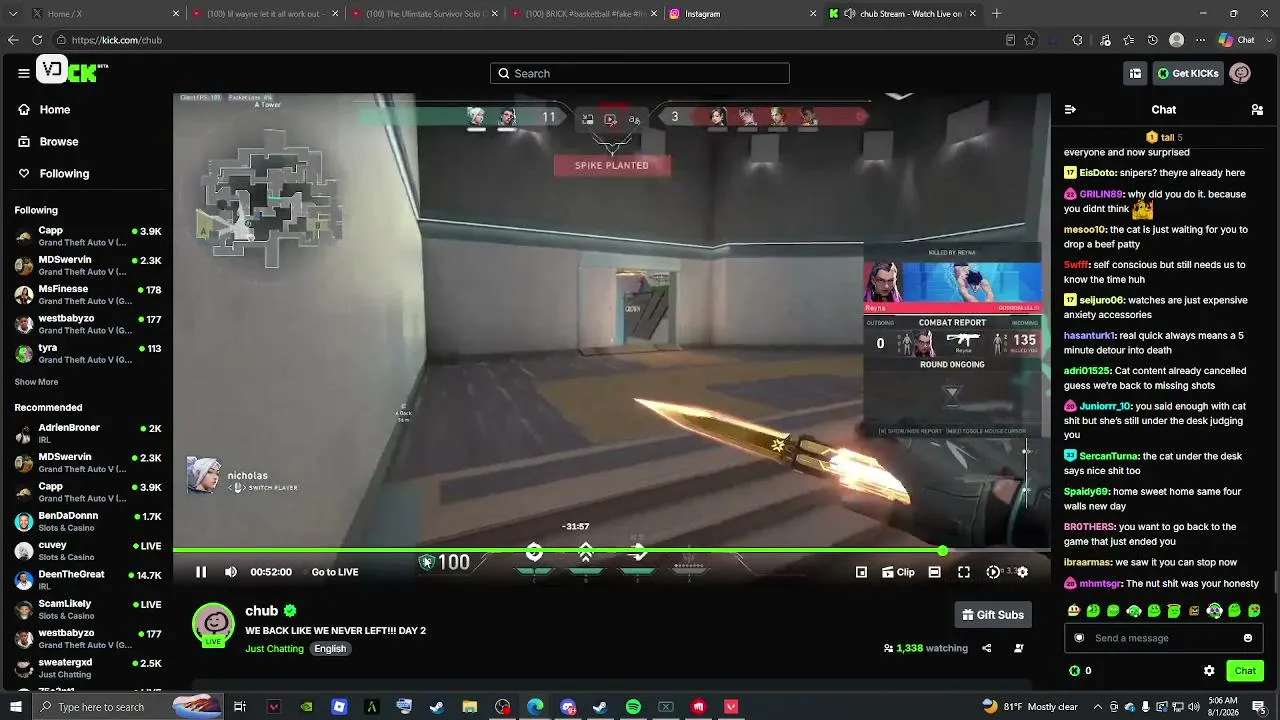Open cuvey channel in Recommended
Screen dimensions: 1280x720
click(88, 551)
